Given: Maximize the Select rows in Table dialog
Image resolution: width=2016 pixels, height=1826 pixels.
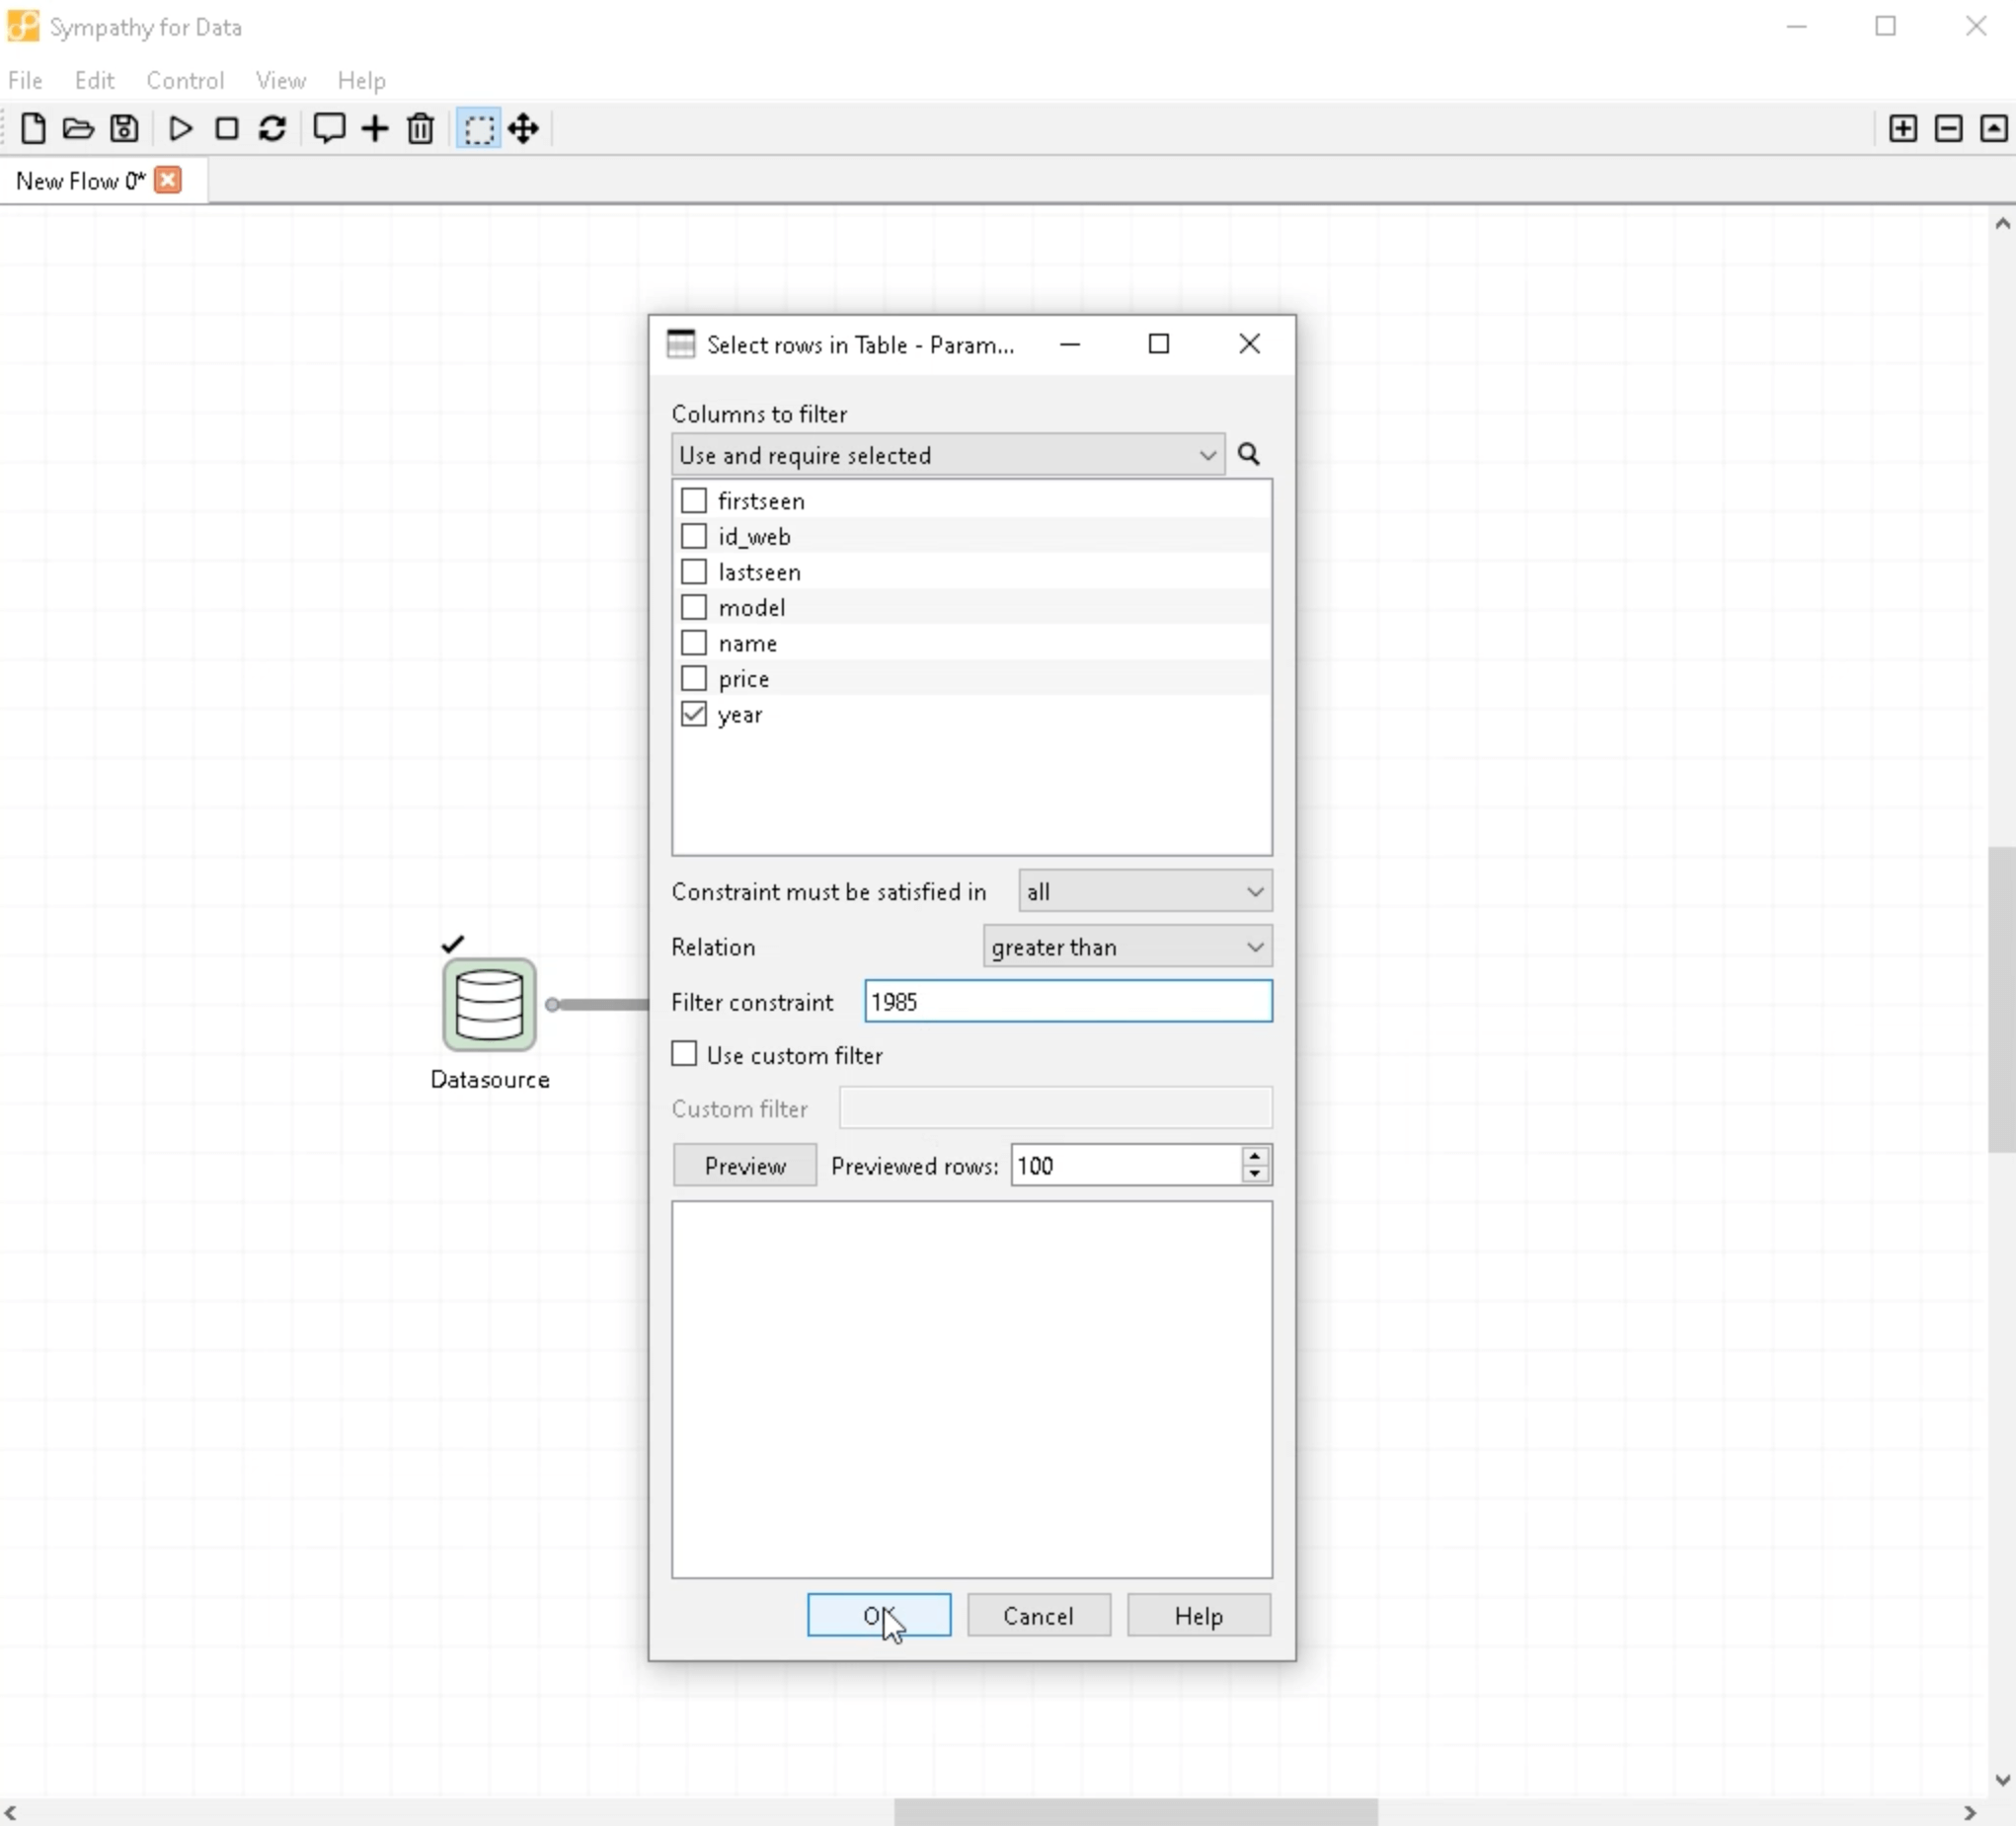Looking at the screenshot, I should (1159, 344).
